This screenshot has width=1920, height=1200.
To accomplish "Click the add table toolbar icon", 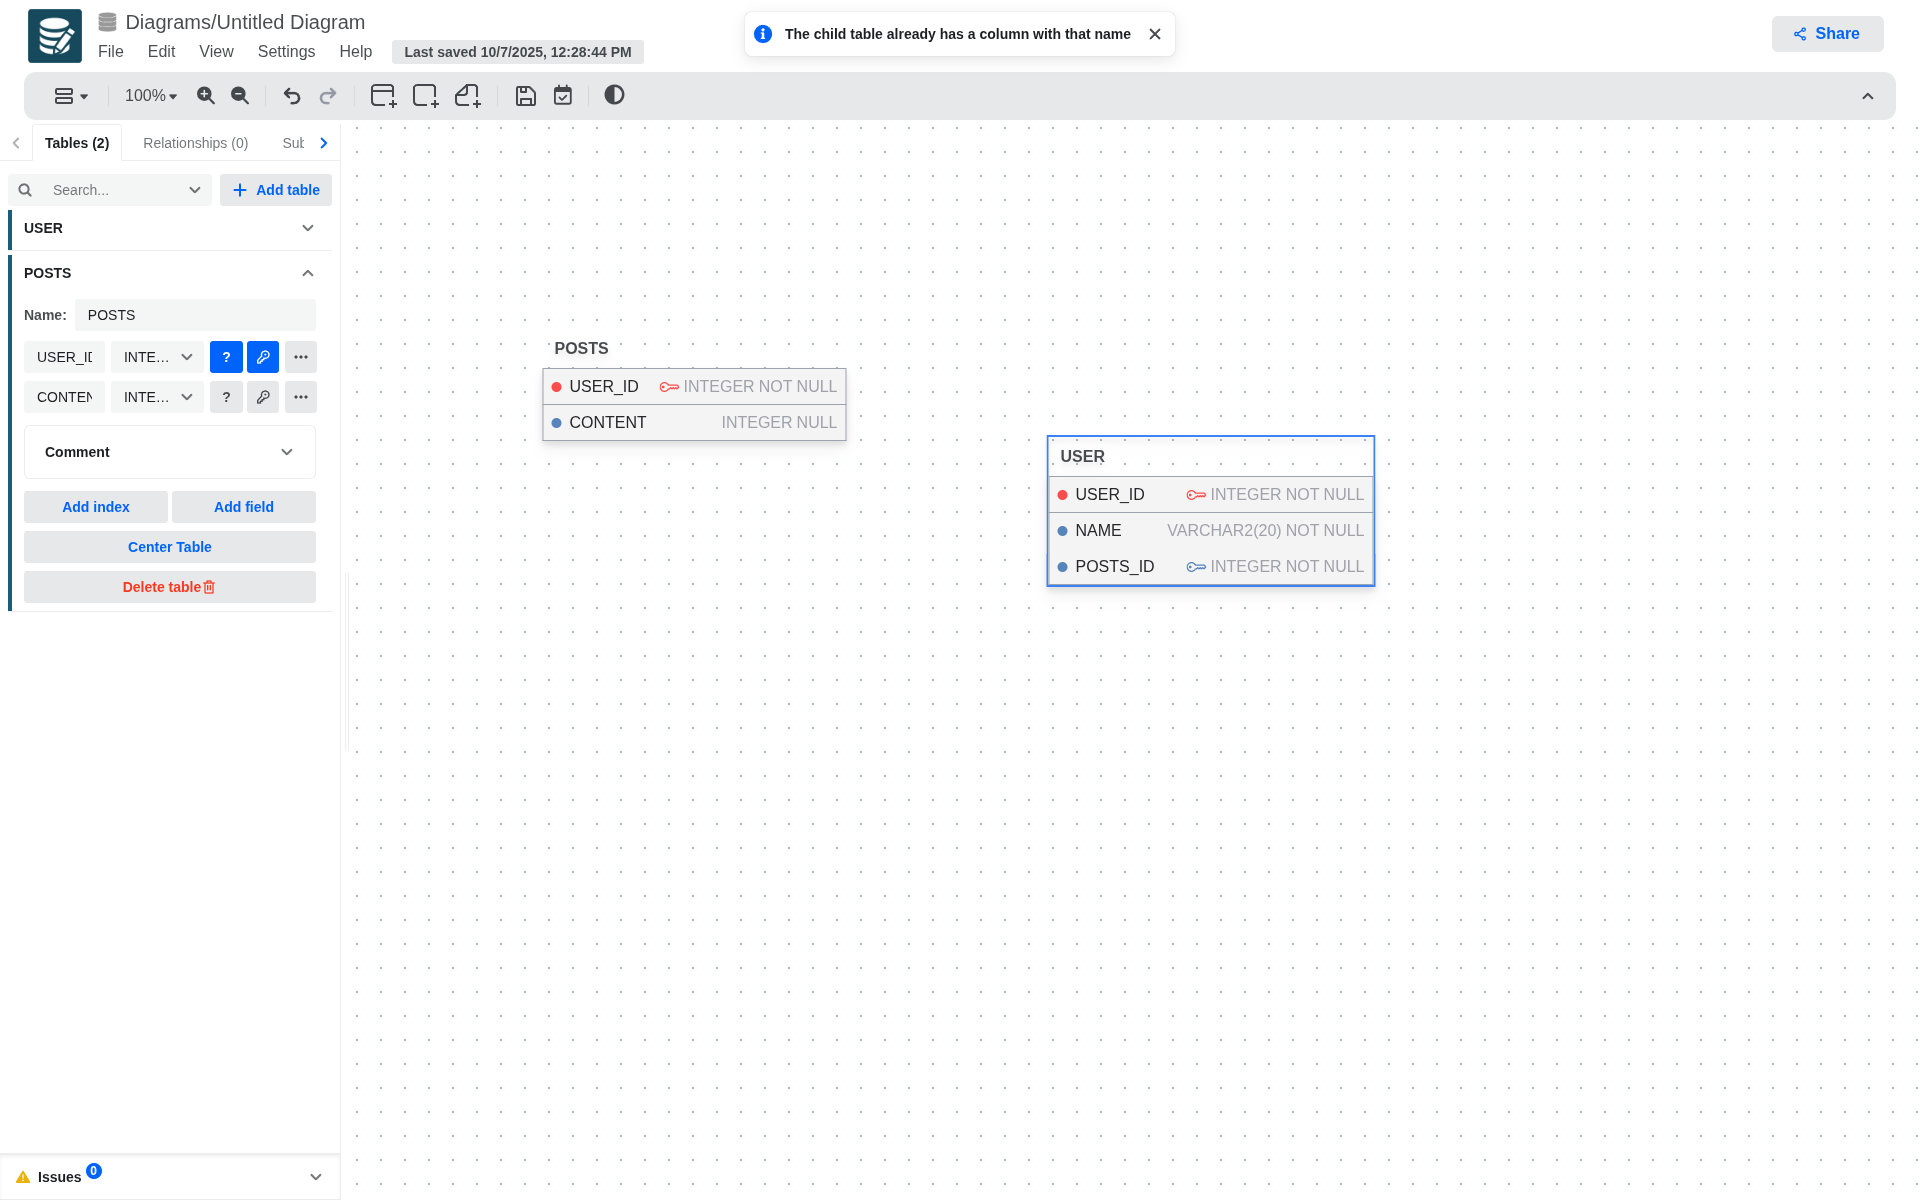I will coord(383,96).
